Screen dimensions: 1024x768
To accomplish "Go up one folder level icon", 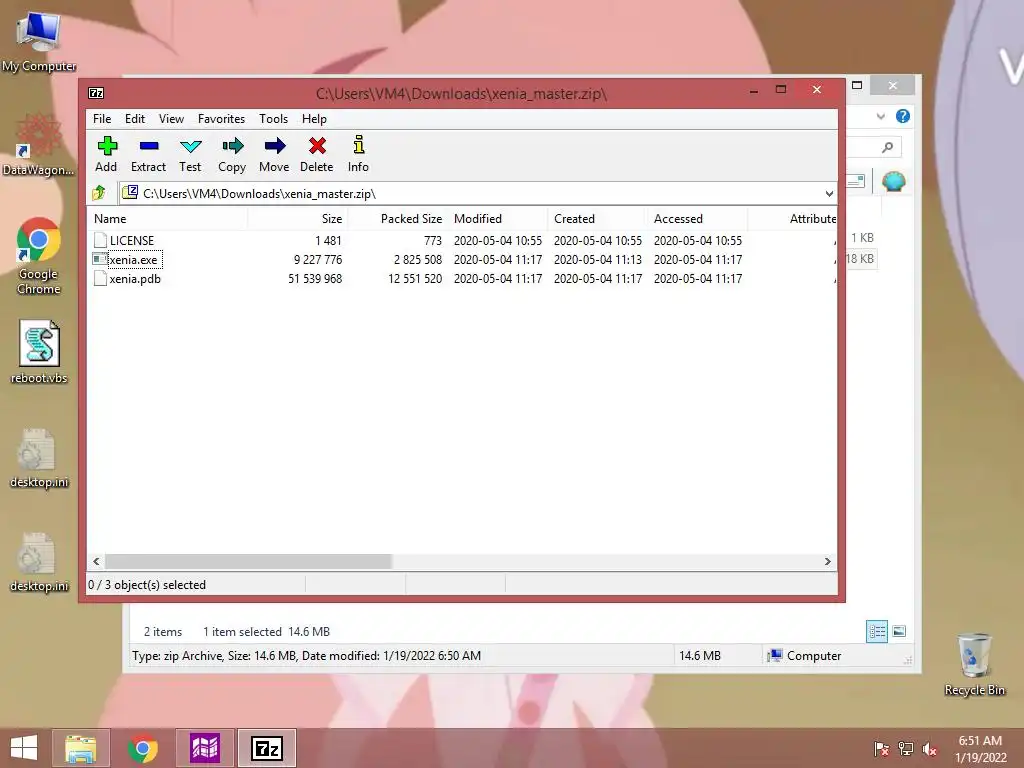I will coord(99,193).
